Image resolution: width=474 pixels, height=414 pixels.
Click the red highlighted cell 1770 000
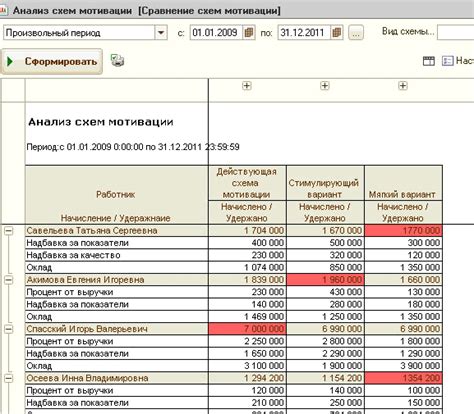pos(403,231)
